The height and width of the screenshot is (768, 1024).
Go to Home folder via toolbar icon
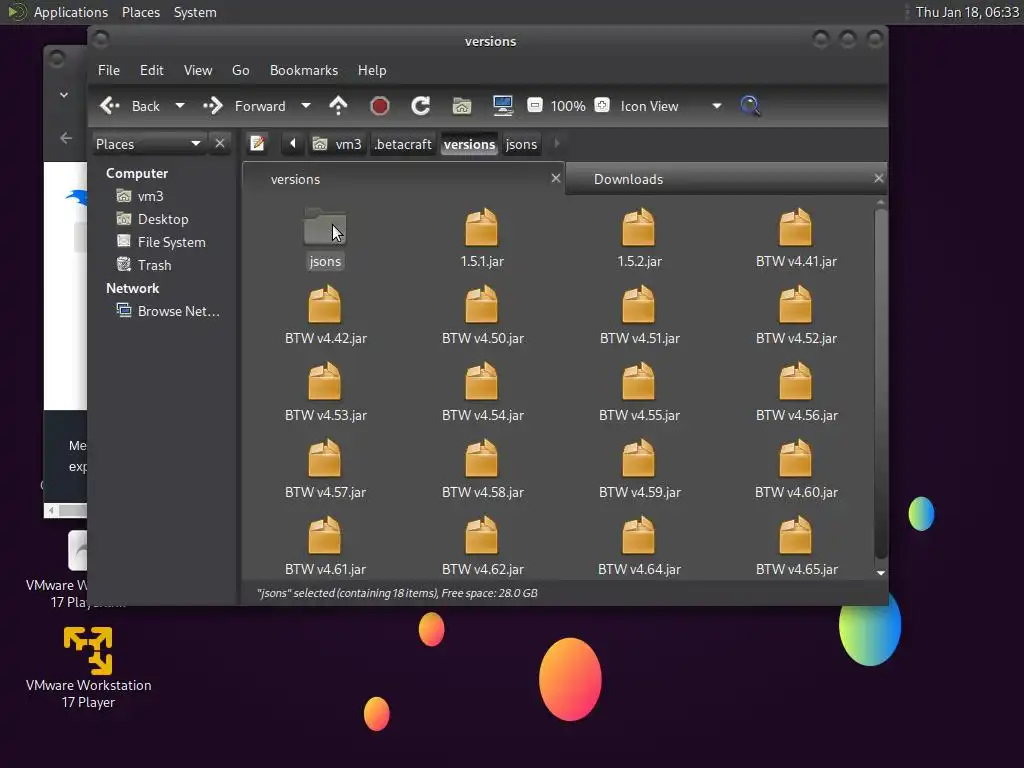pos(461,106)
